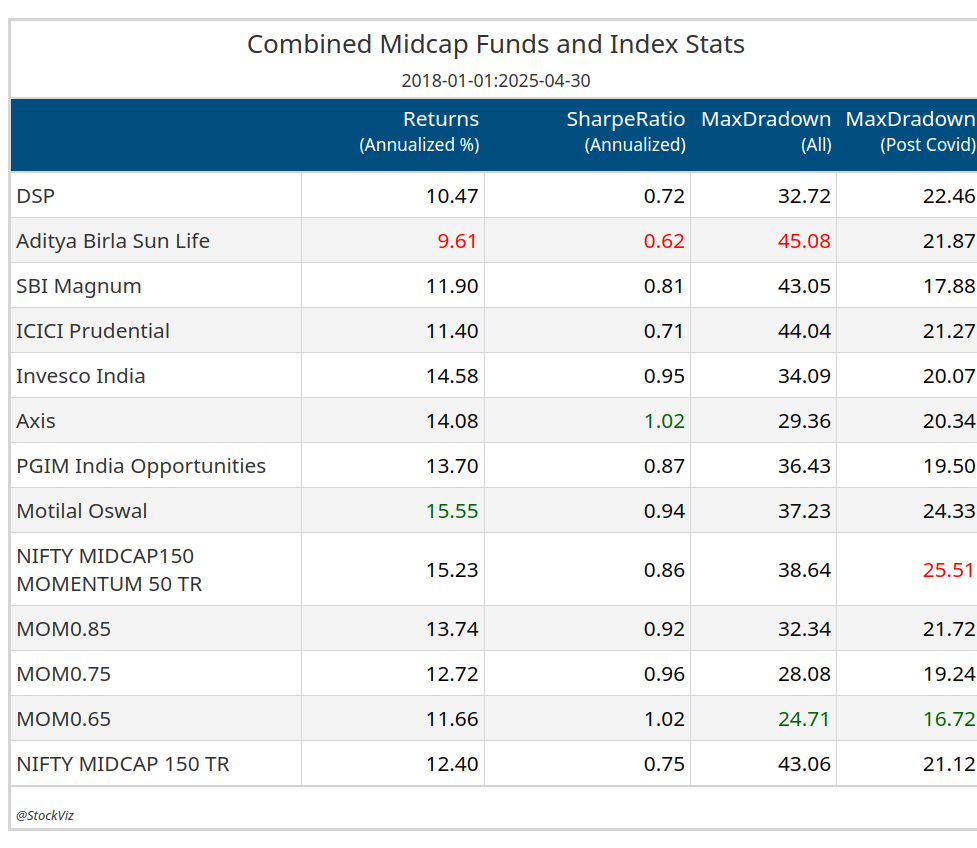977x848 pixels.
Task: Click the title Combined Midcap Funds and Index Stats
Action: tap(496, 44)
